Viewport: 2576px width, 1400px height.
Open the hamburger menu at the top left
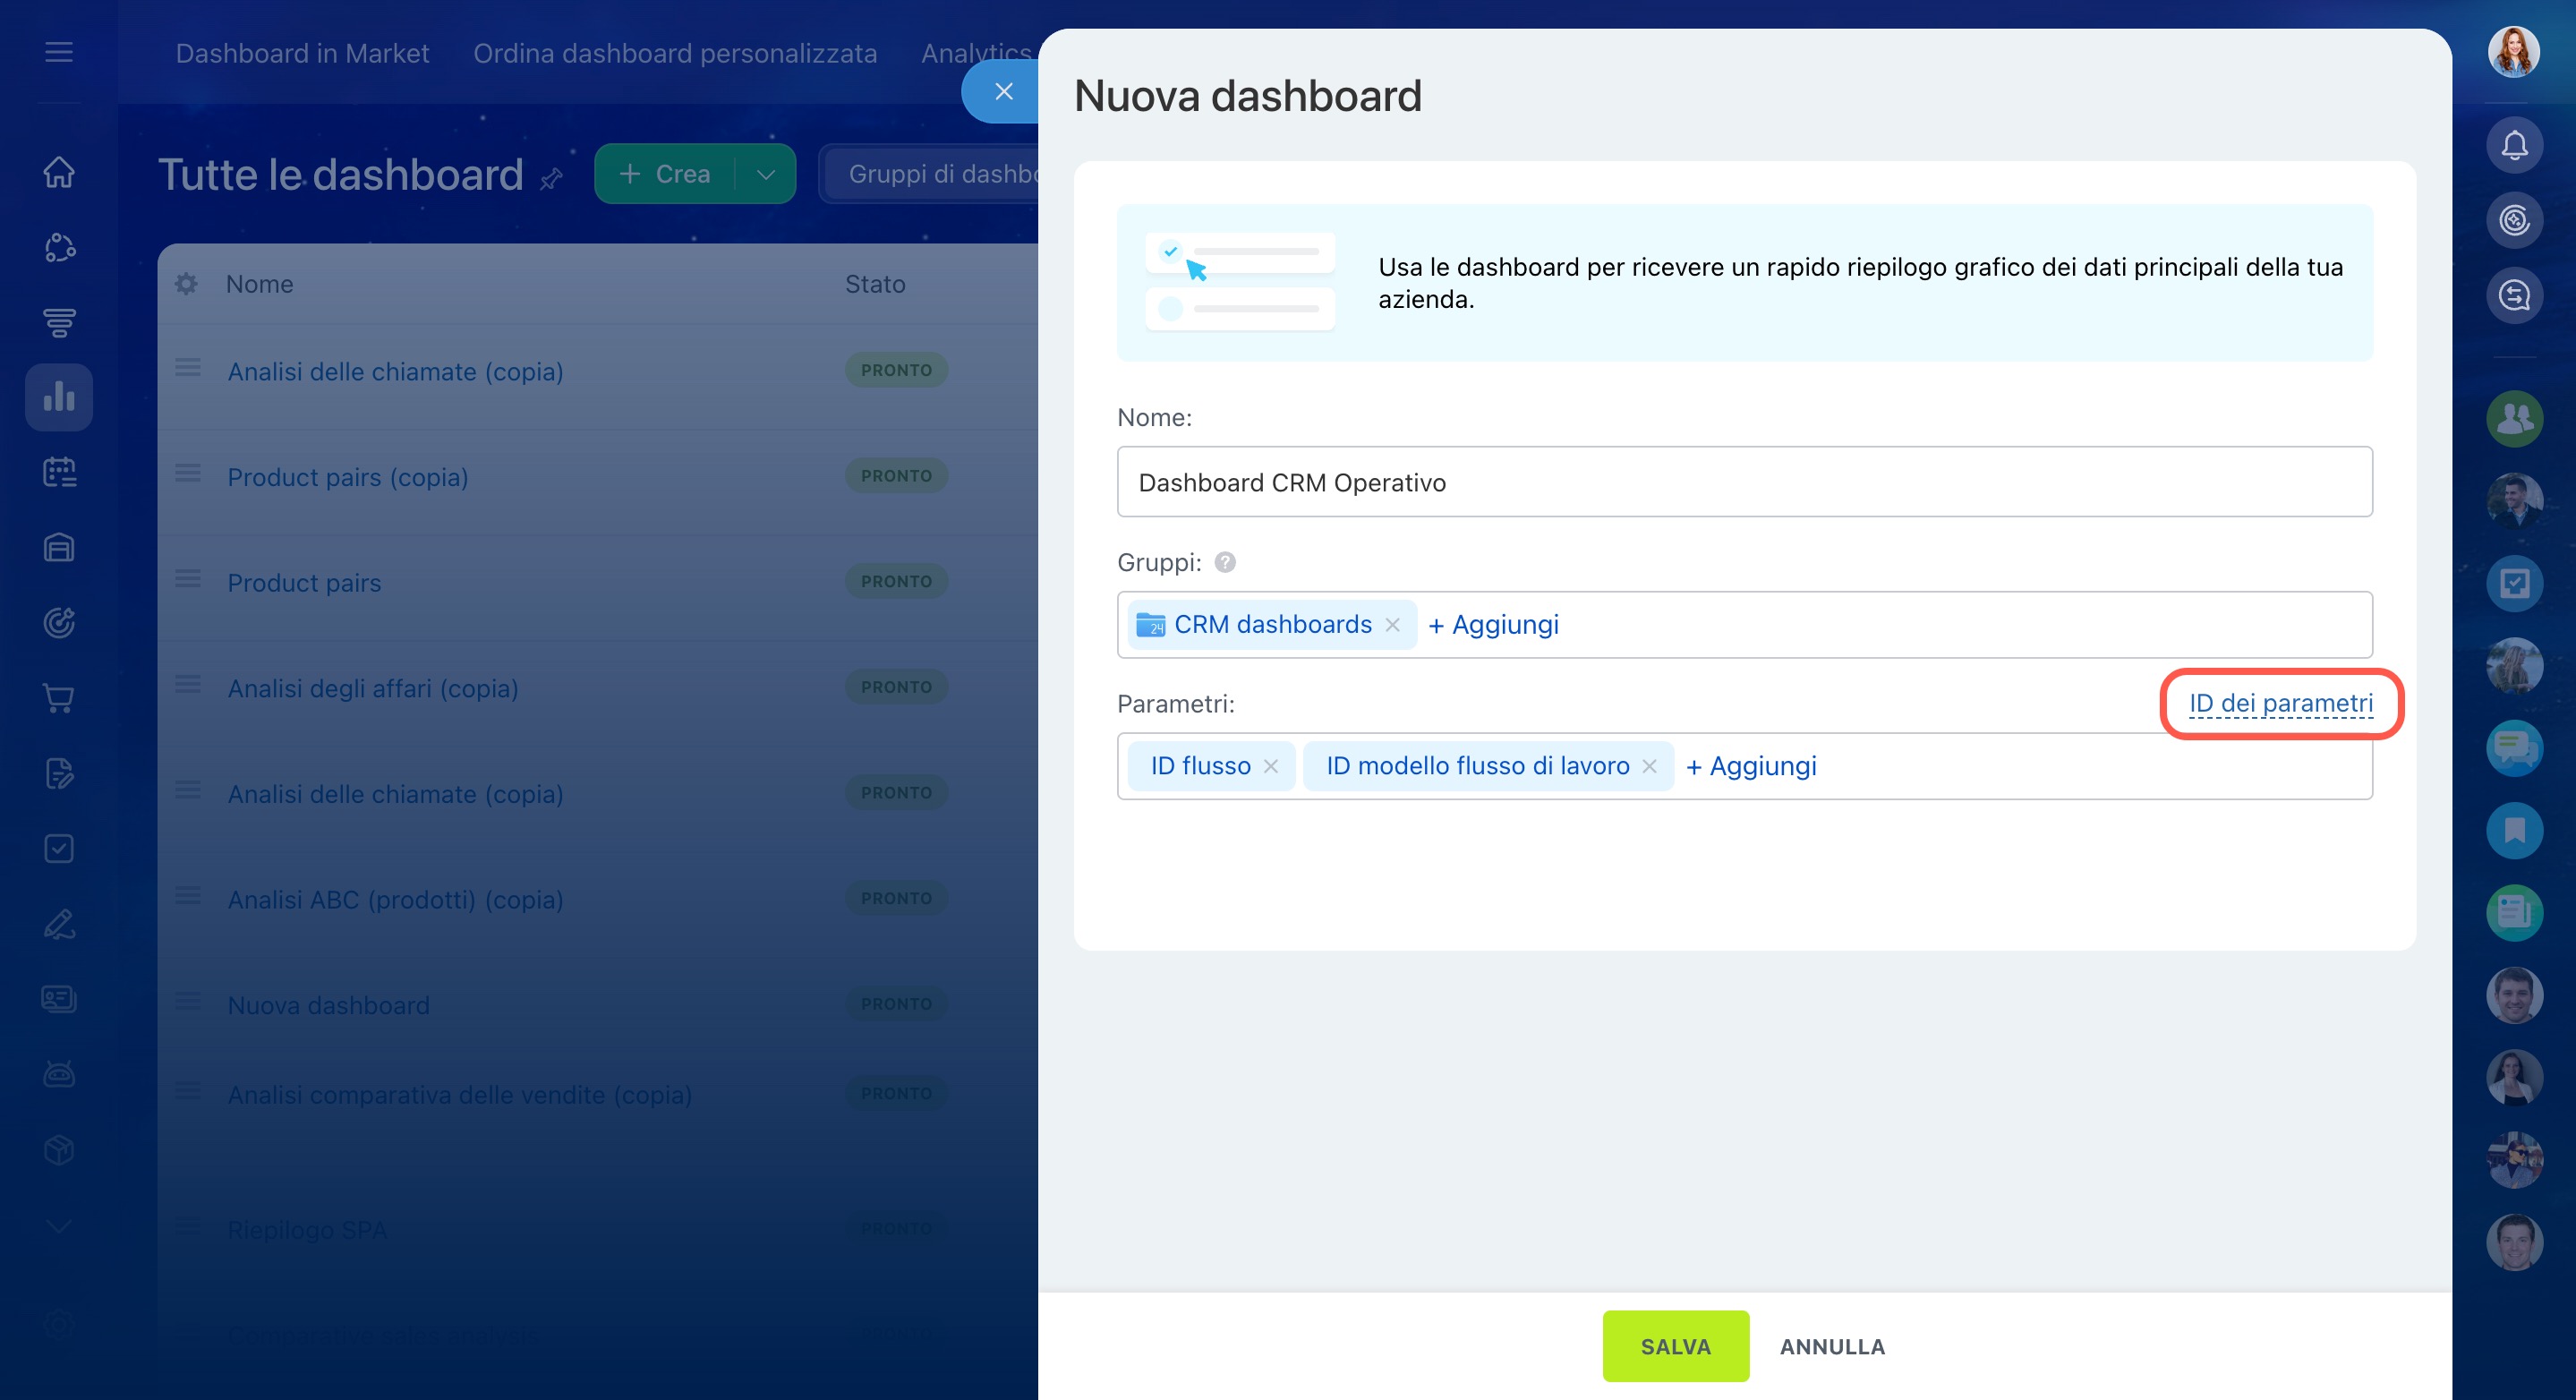59,52
